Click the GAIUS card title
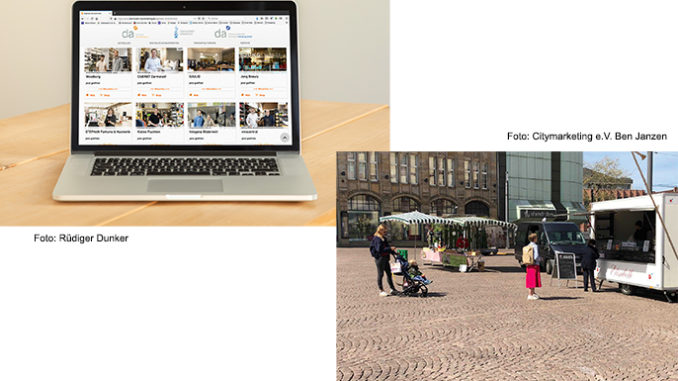Image resolution: width=678 pixels, height=381 pixels. click(195, 77)
